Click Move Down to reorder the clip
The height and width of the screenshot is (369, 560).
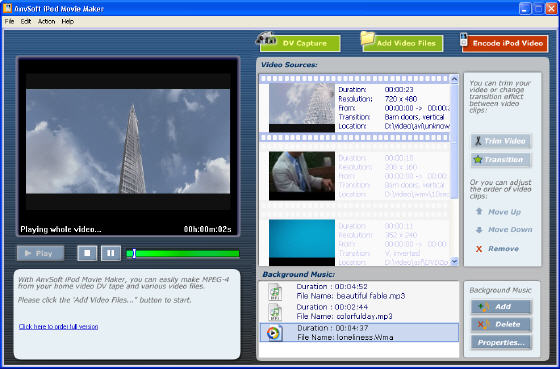510,230
